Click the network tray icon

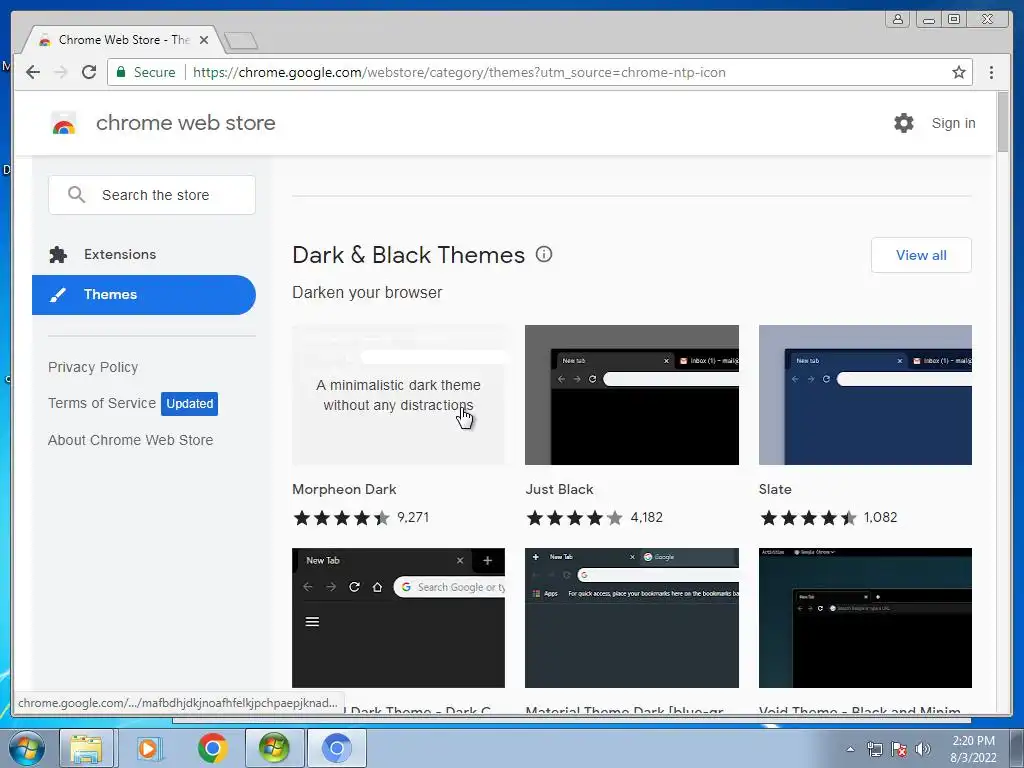(874, 749)
